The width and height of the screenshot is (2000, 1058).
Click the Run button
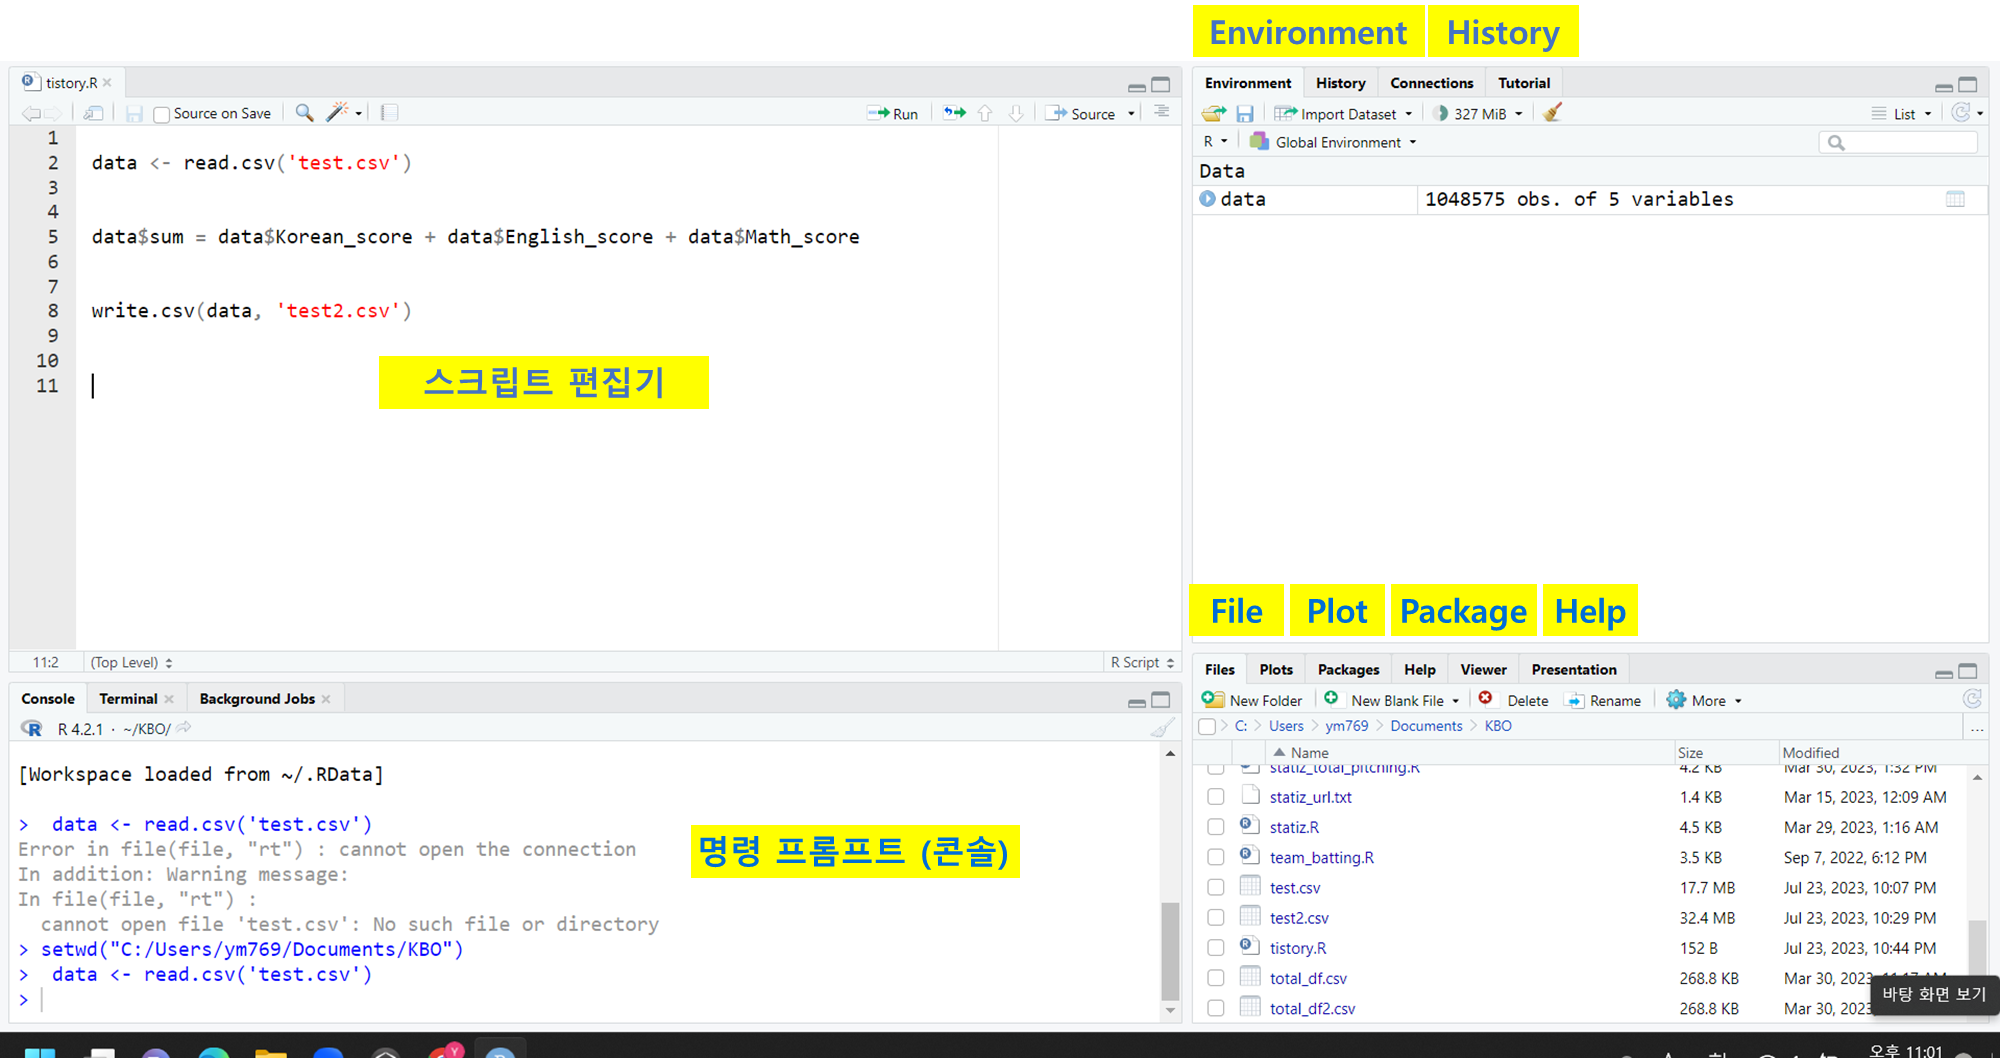tap(892, 114)
